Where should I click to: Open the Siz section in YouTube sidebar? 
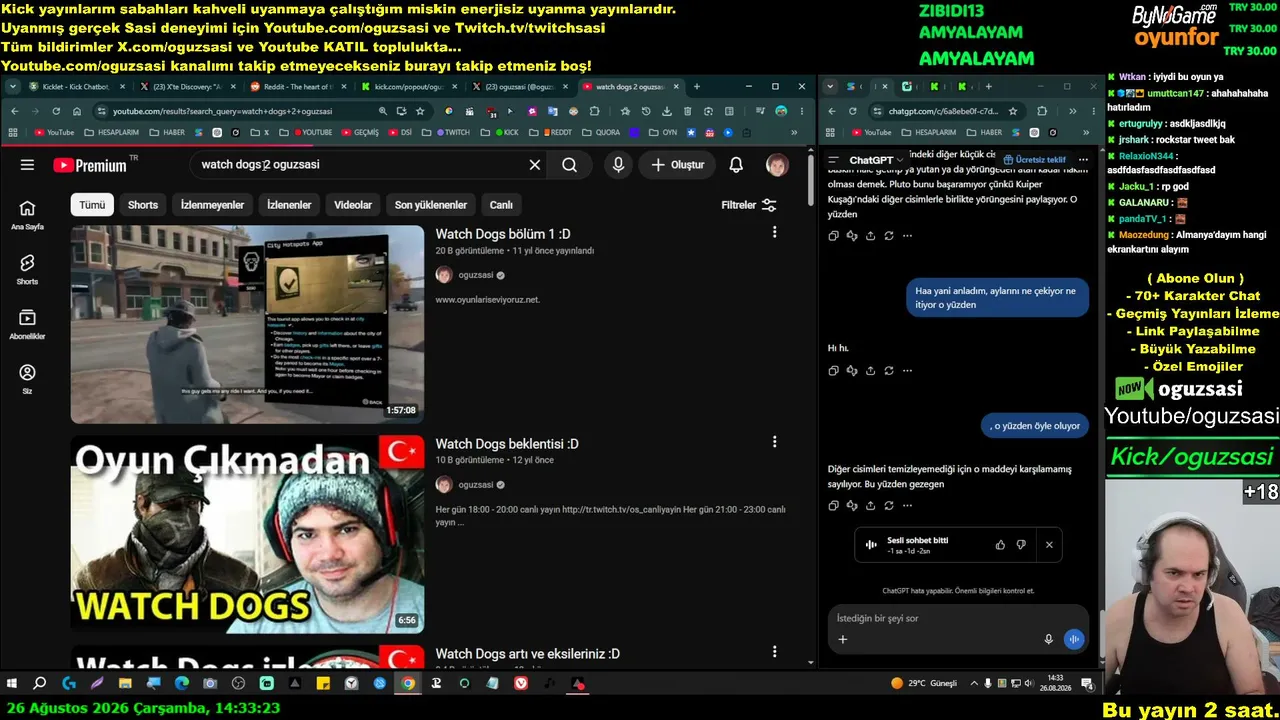[27, 379]
